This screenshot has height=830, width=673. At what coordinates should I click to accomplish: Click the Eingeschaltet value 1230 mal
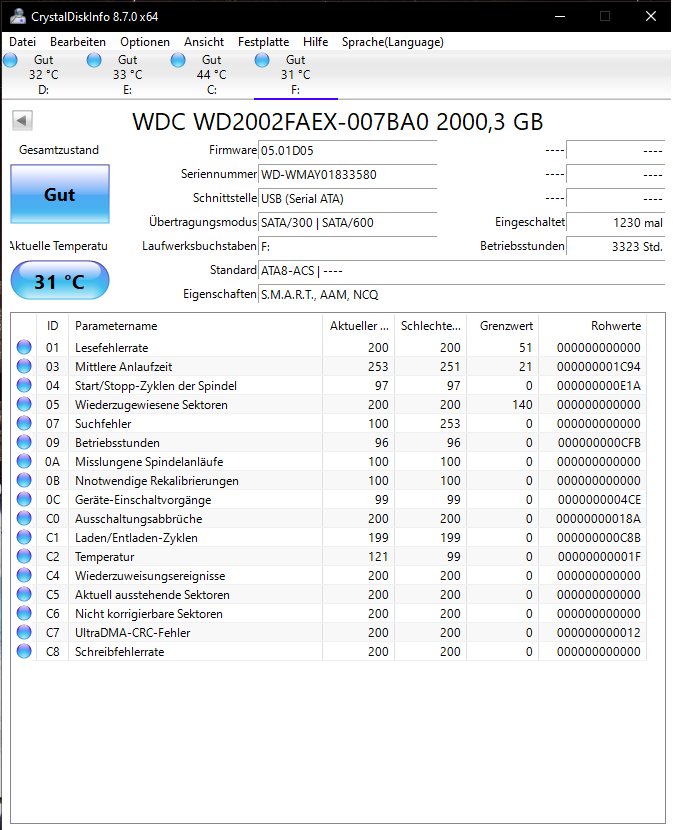tap(615, 223)
